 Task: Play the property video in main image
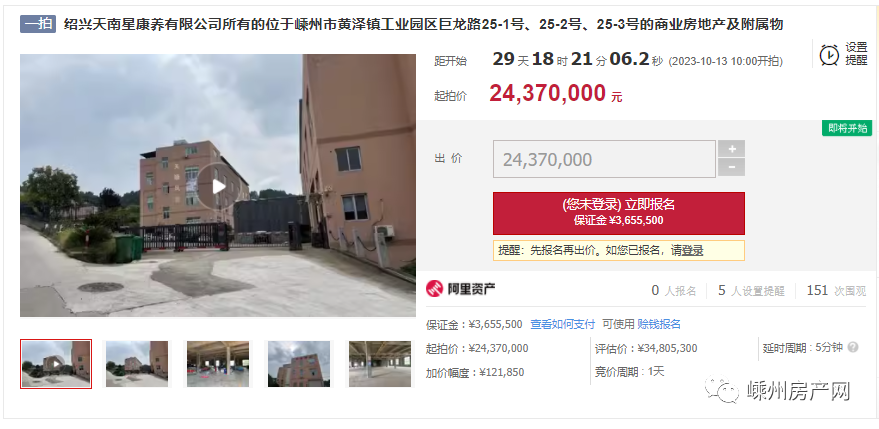[x=219, y=187]
